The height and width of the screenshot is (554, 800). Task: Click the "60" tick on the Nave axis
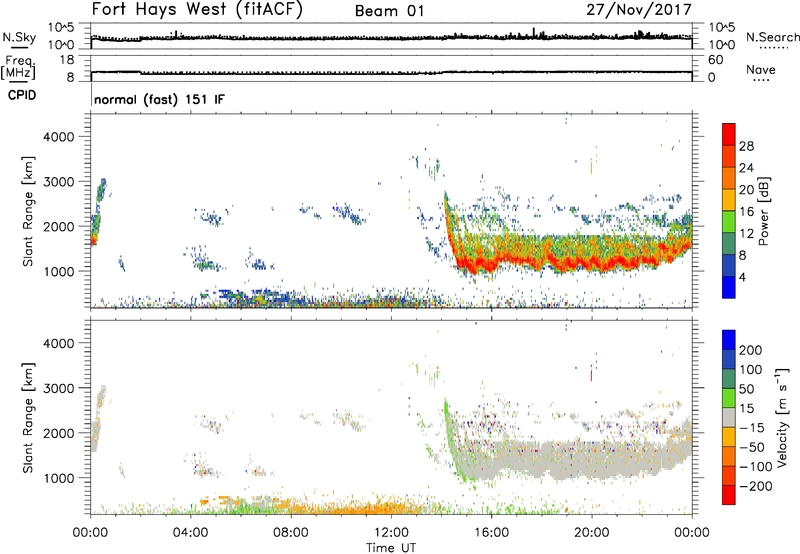click(716, 60)
